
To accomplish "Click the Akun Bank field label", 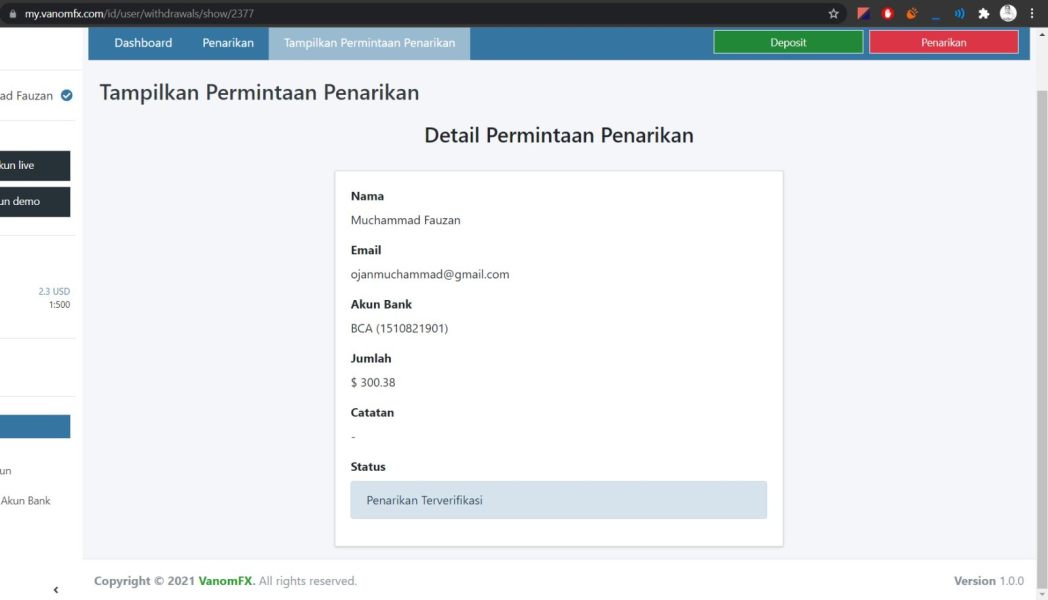I will 381,304.
